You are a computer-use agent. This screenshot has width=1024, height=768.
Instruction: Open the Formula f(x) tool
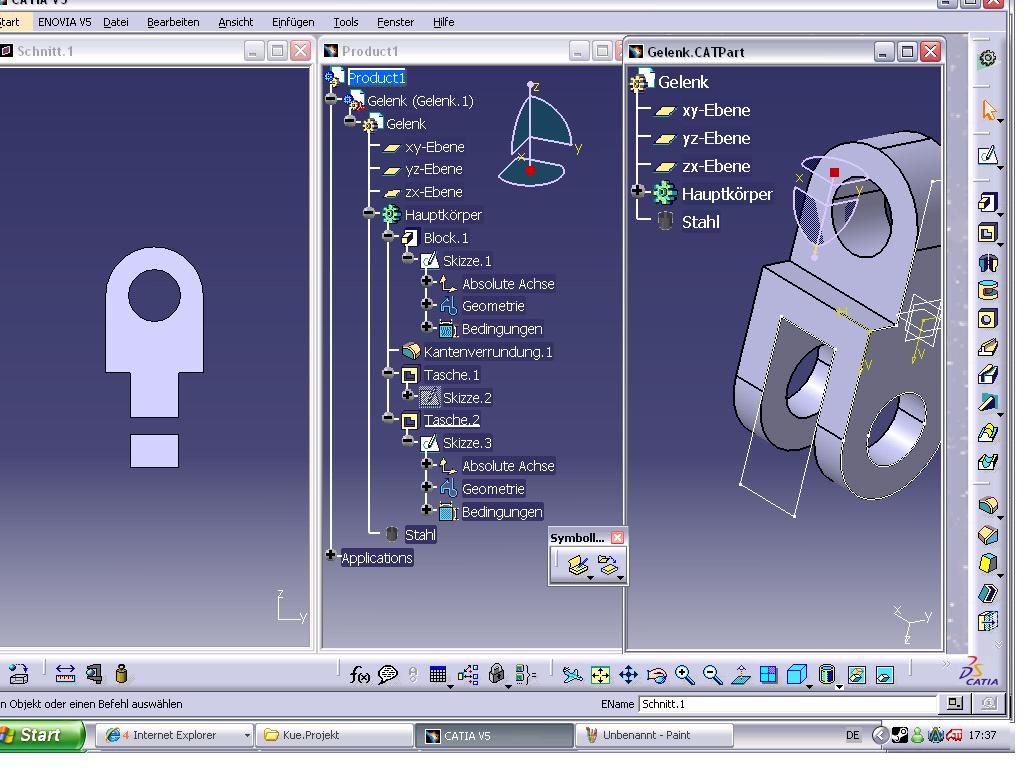[359, 675]
